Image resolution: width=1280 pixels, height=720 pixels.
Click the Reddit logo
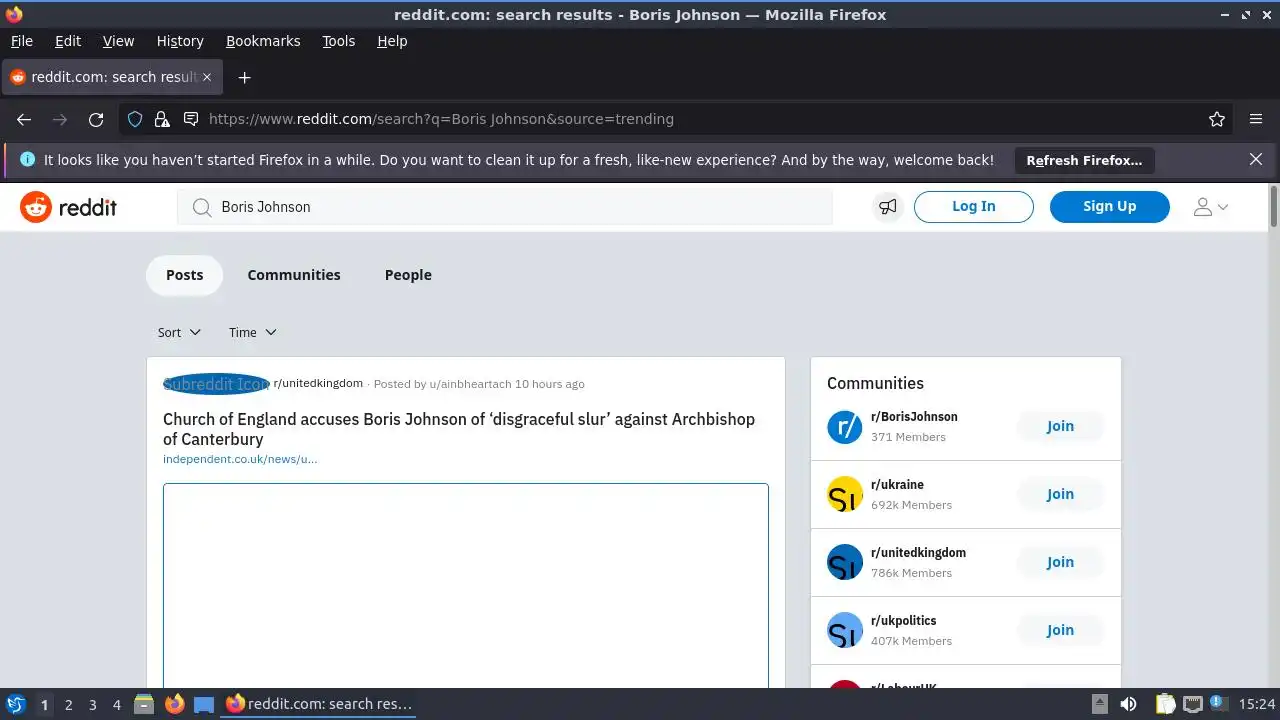click(x=68, y=207)
